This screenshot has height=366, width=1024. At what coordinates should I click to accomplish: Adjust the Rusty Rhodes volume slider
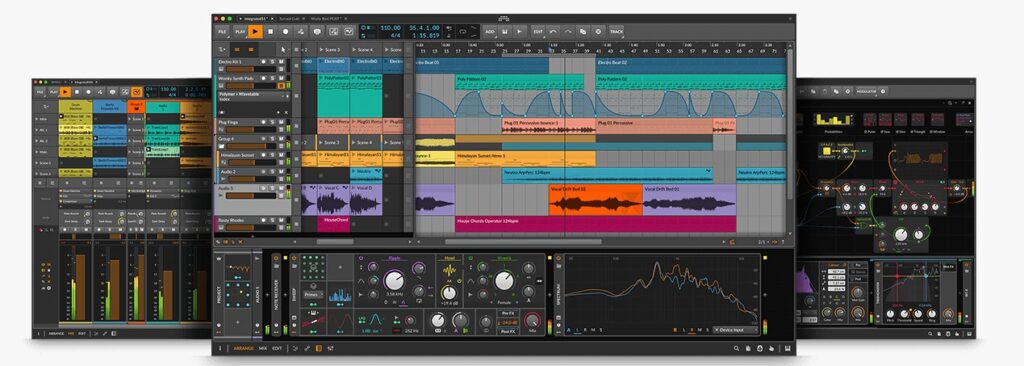(x=251, y=227)
